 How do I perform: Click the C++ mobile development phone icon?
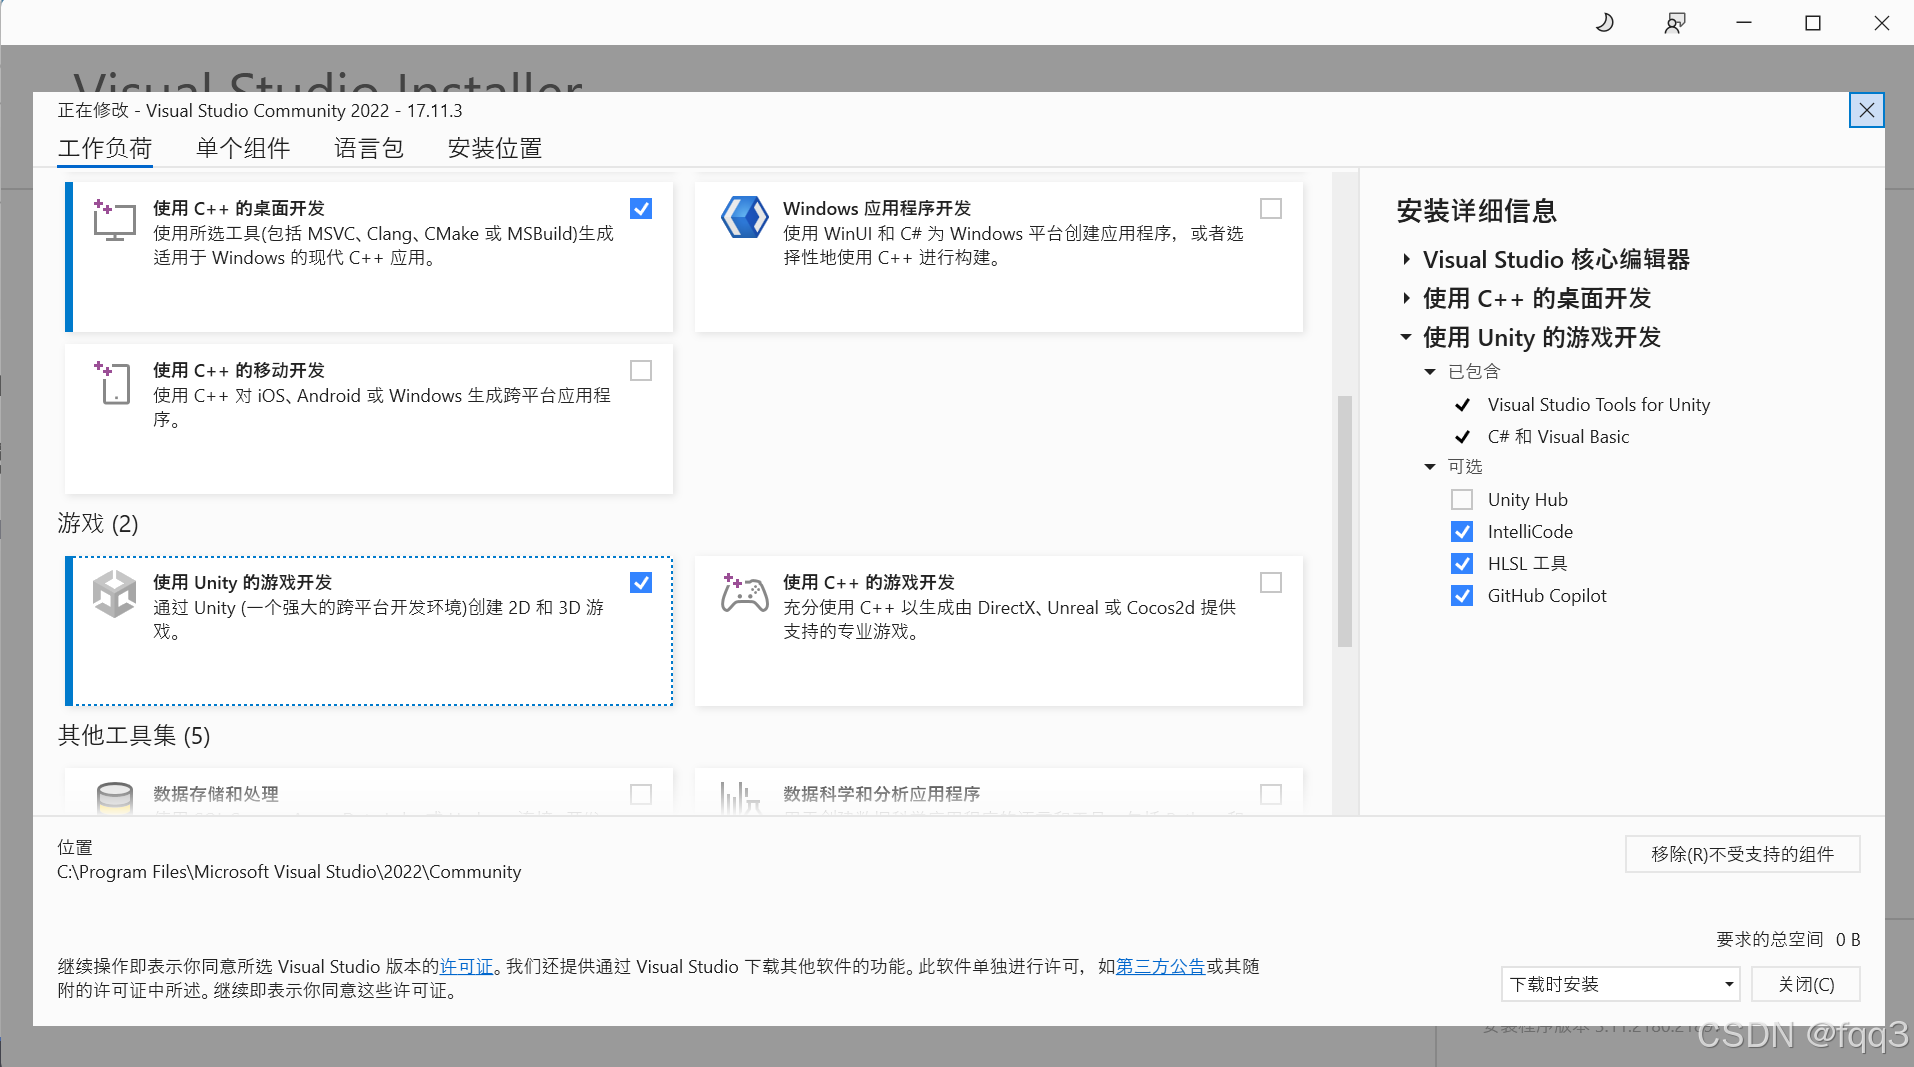point(114,382)
